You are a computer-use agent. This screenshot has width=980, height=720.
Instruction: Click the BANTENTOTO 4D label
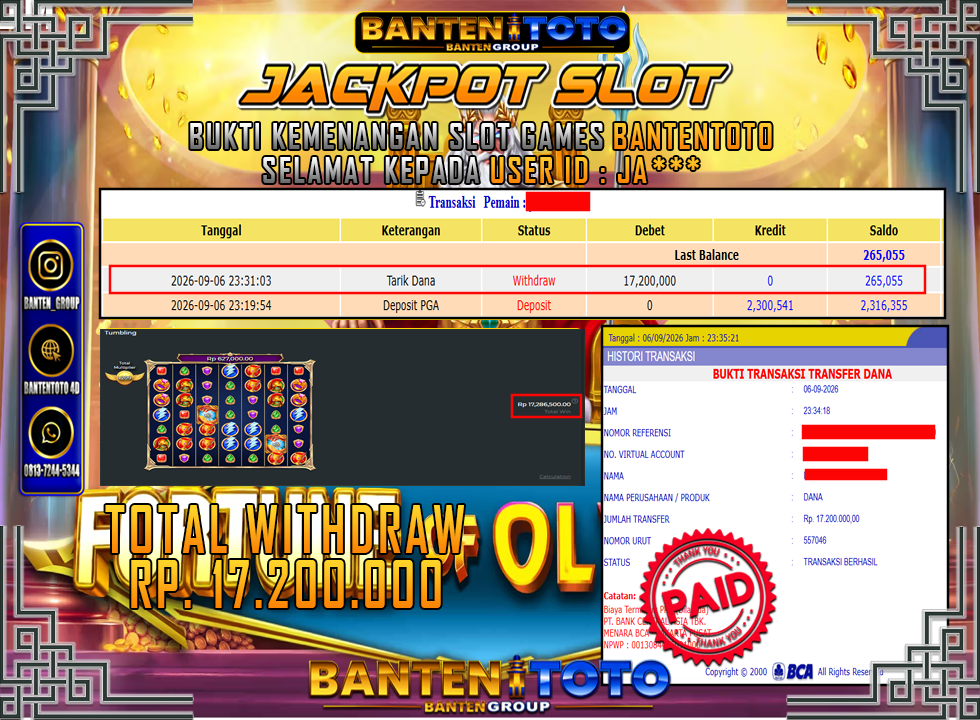pos(51,388)
